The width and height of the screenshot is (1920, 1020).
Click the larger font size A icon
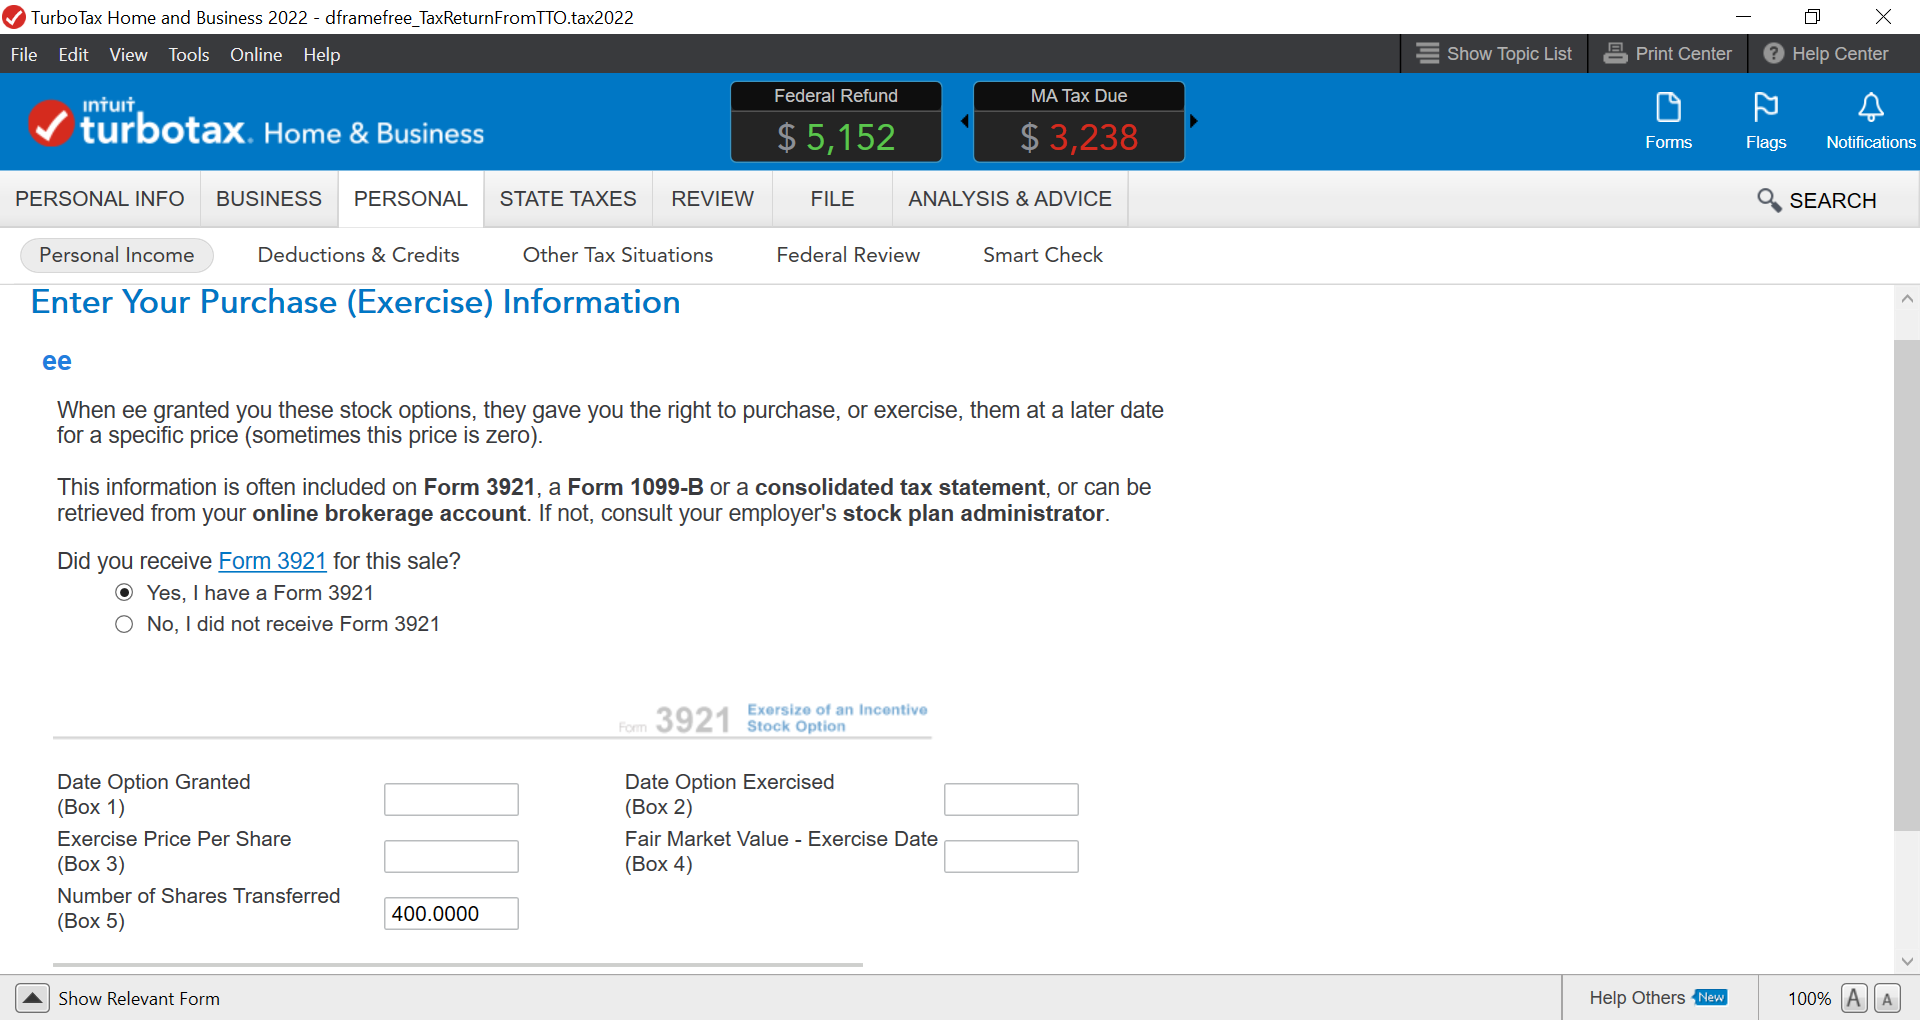(1853, 998)
